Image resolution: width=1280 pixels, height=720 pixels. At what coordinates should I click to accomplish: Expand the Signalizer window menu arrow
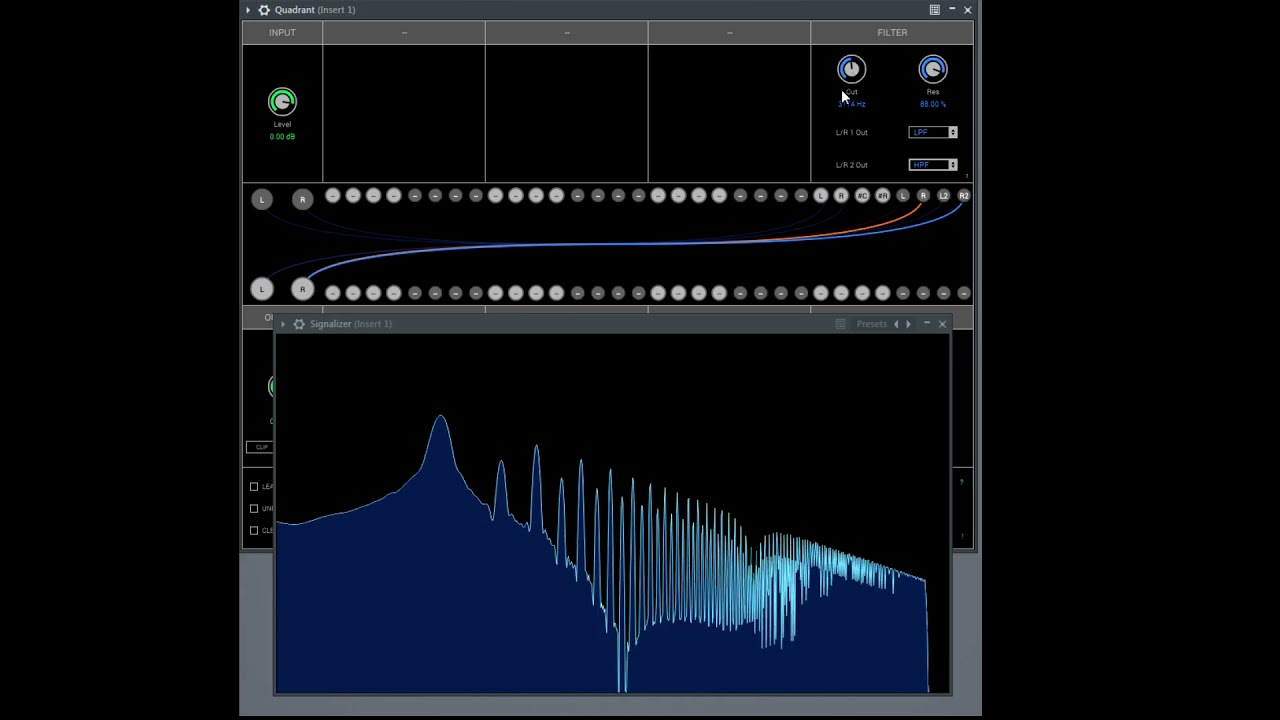283,324
